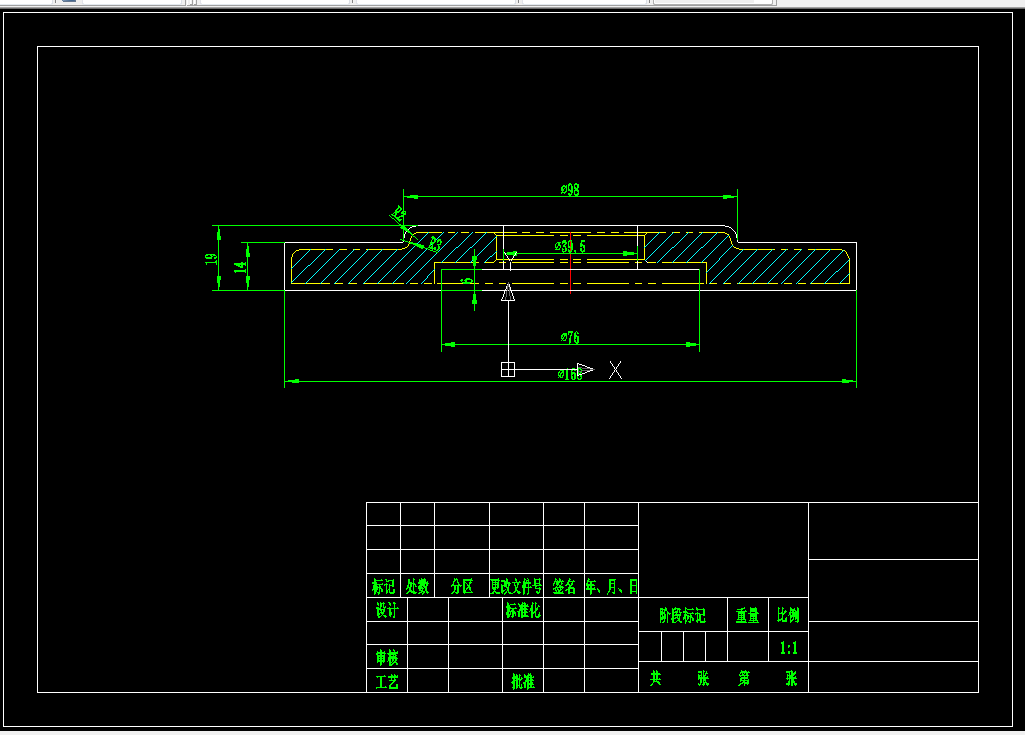Click the 共 text in sheet count row
Image resolution: width=1025 pixels, height=735 pixels.
pos(656,678)
